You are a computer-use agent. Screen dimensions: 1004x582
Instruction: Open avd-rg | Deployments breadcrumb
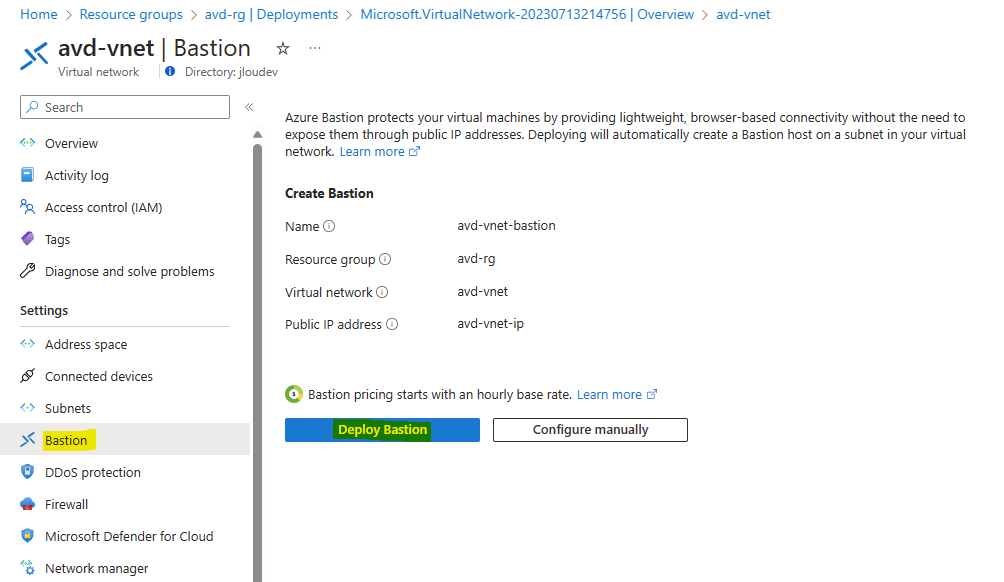[271, 14]
